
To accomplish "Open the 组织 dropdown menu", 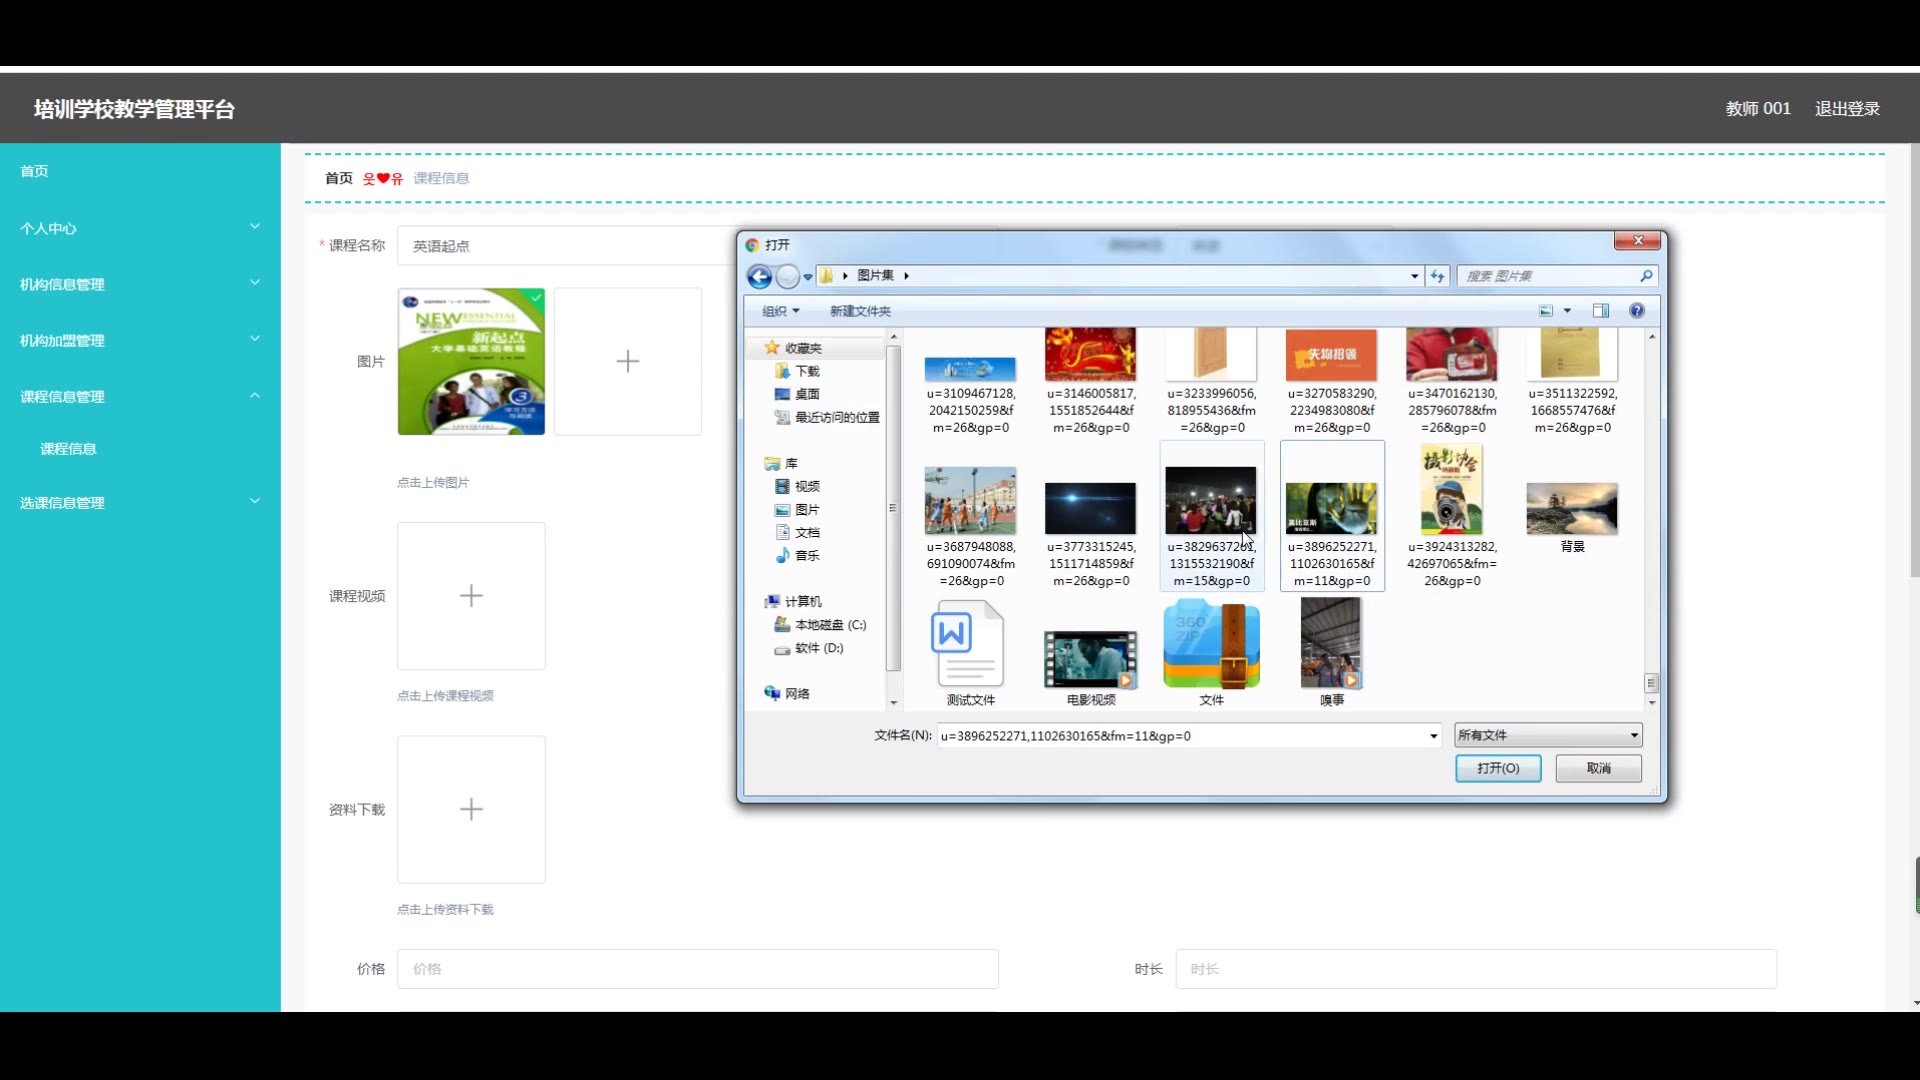I will point(780,311).
